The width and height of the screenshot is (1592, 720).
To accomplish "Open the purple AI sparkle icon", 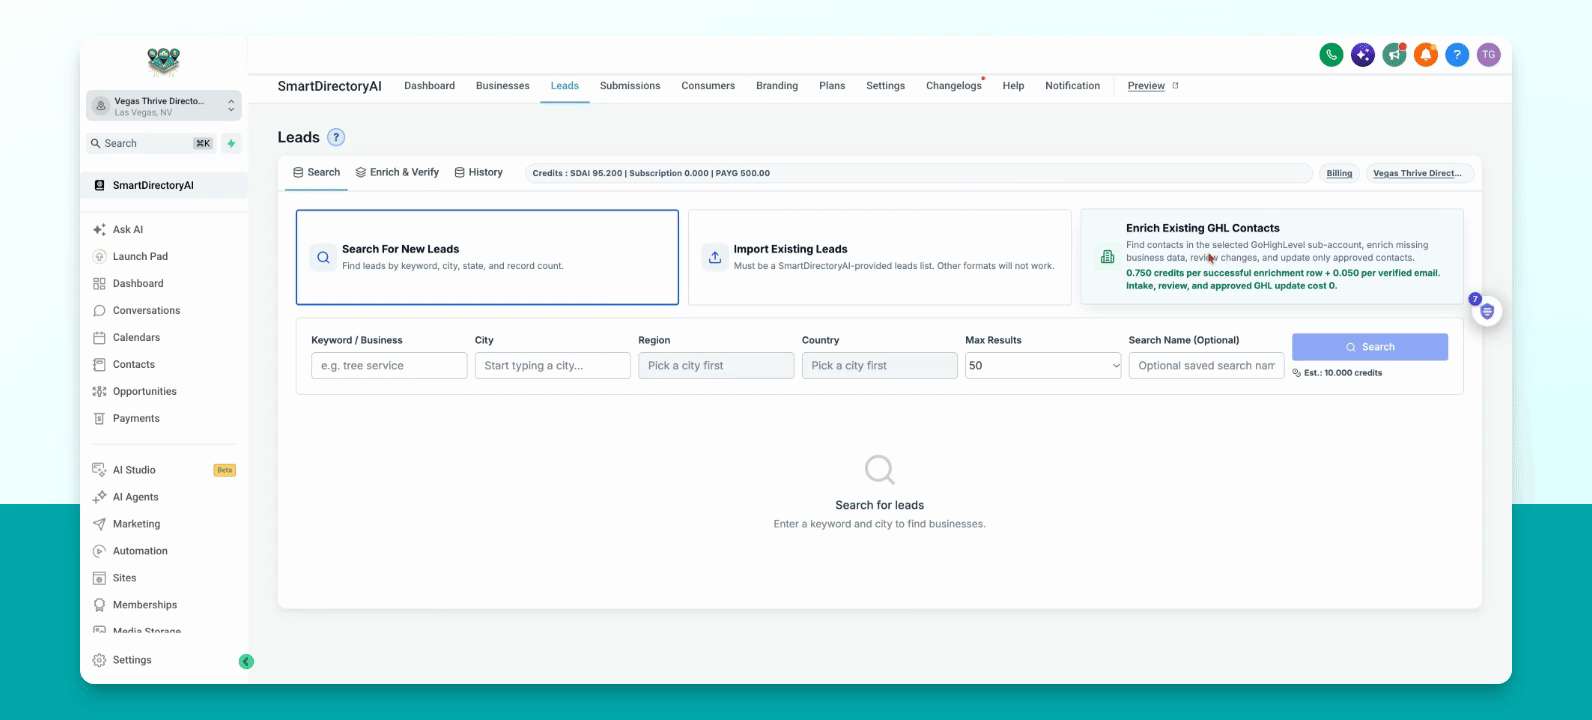I will pyautogui.click(x=1363, y=55).
